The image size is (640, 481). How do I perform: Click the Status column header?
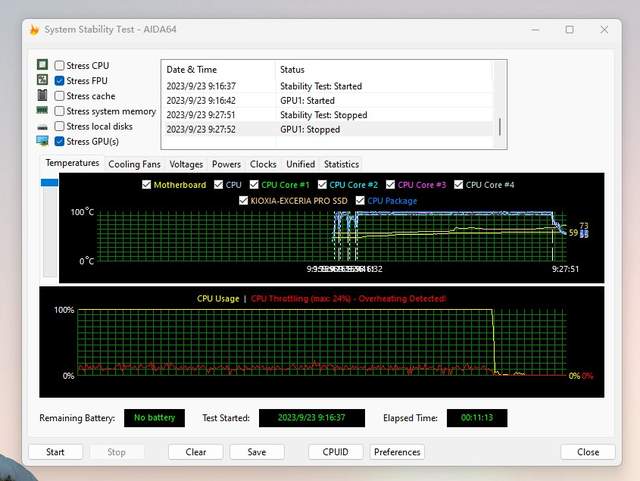coord(384,70)
